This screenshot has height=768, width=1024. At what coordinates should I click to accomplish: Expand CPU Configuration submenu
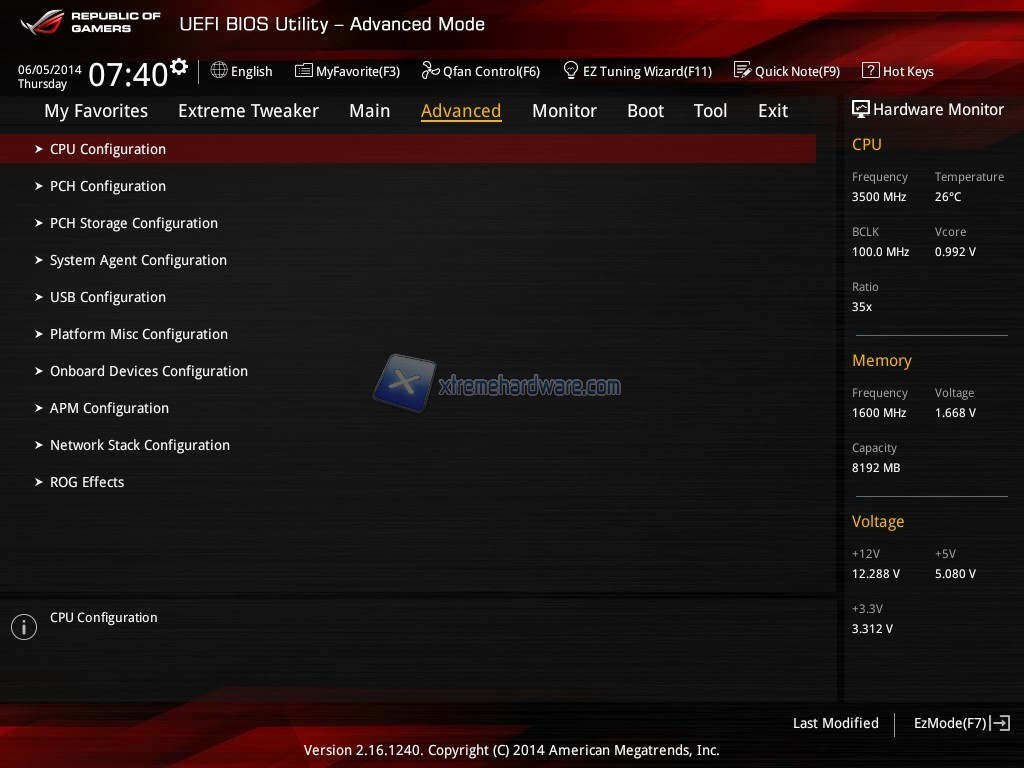tap(108, 149)
